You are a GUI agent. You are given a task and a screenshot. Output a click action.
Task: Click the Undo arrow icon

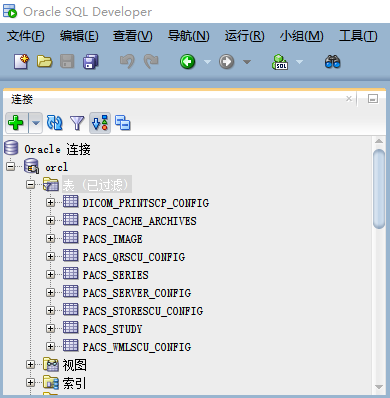(127, 62)
